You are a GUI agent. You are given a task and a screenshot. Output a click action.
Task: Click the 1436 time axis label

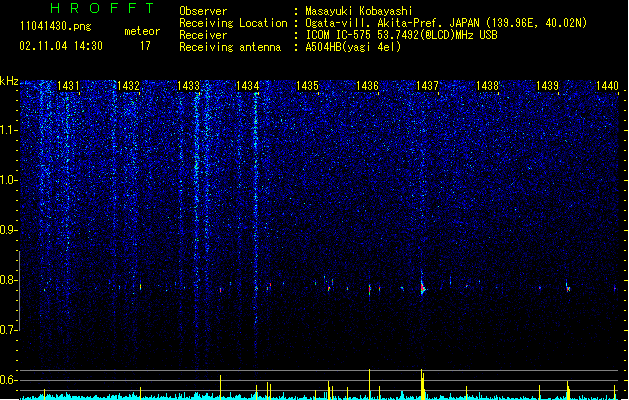(367, 86)
